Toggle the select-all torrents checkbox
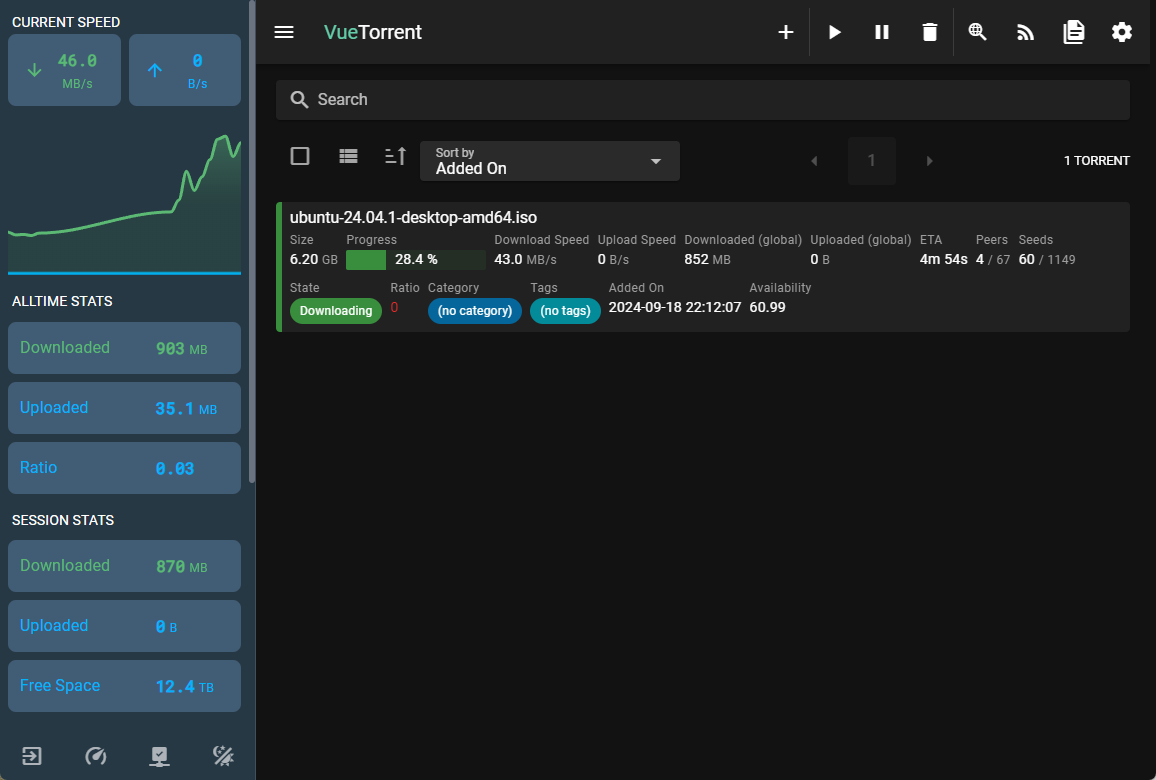 click(300, 156)
